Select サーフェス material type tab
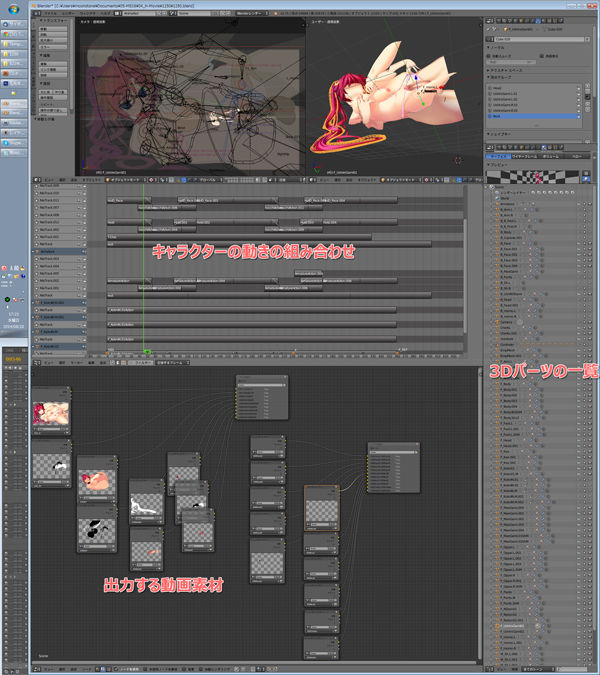600x675 pixels. click(498, 156)
